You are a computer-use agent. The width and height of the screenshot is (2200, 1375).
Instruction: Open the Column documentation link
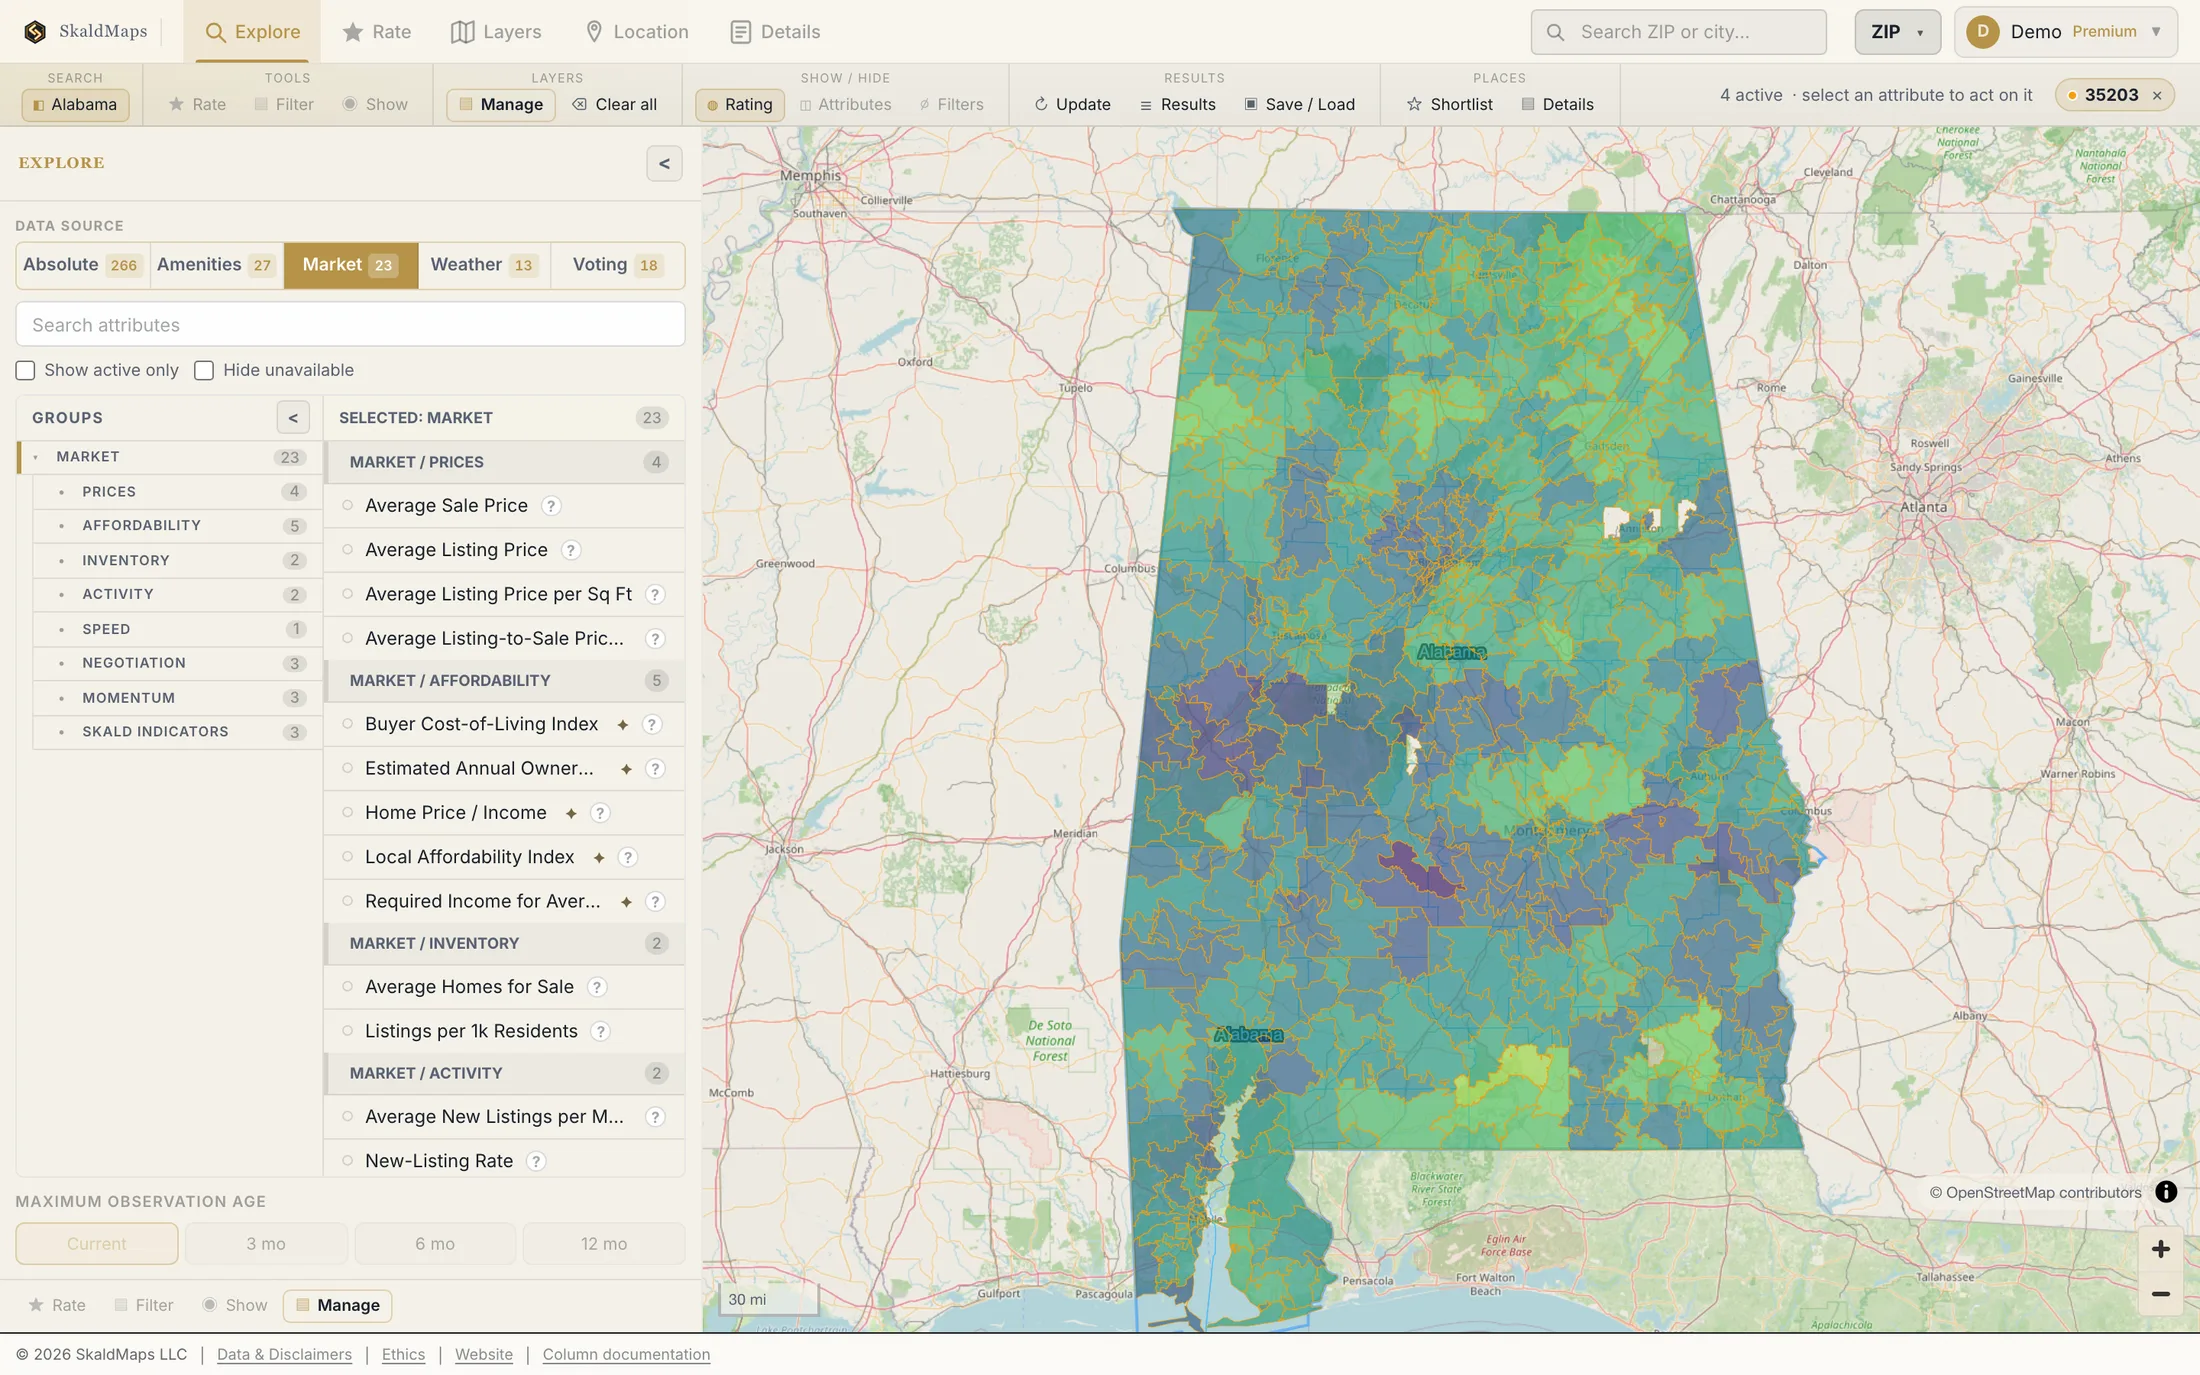(626, 1355)
